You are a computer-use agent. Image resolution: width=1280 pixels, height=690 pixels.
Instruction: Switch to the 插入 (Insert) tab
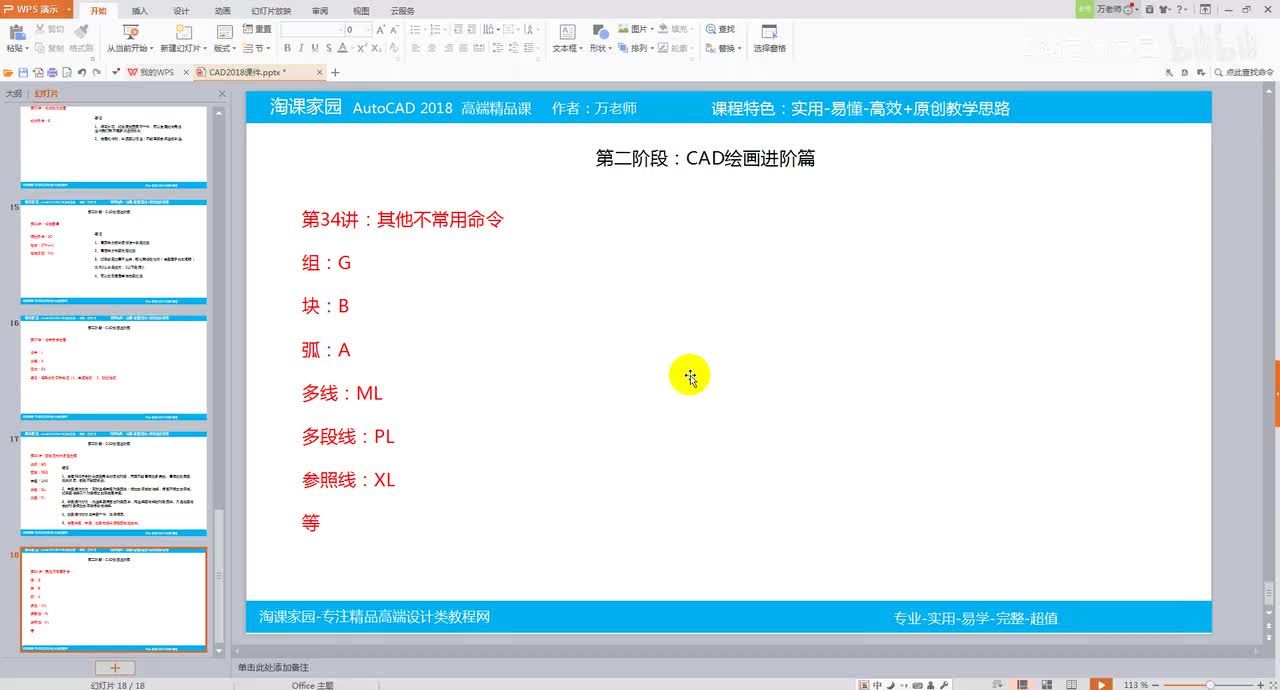[139, 10]
